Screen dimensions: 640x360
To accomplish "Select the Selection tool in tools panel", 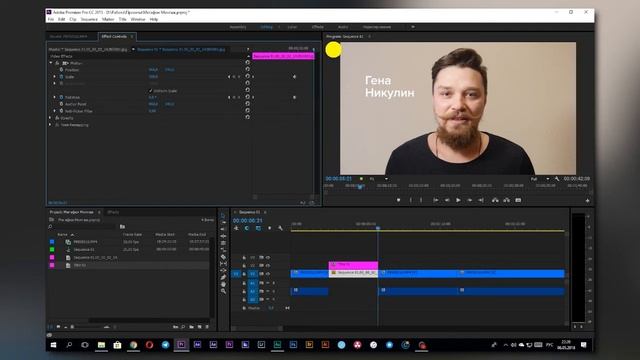I will click(x=223, y=216).
